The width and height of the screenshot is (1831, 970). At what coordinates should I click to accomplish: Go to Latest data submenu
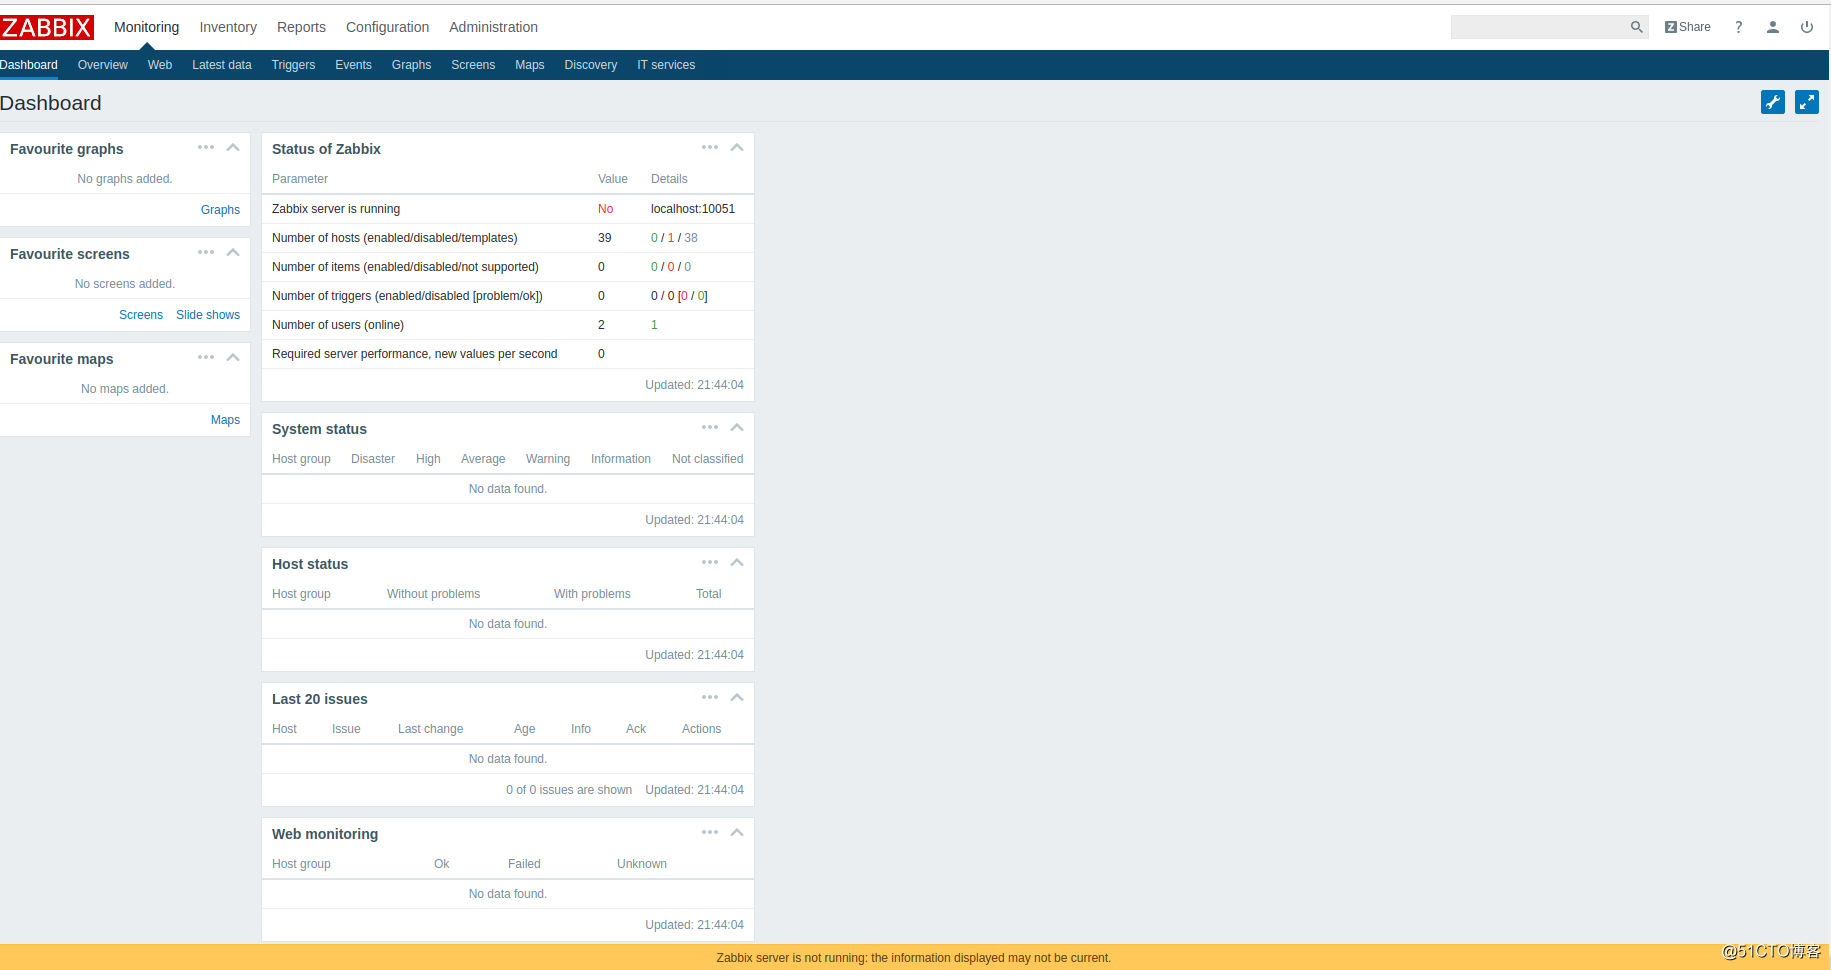point(222,65)
